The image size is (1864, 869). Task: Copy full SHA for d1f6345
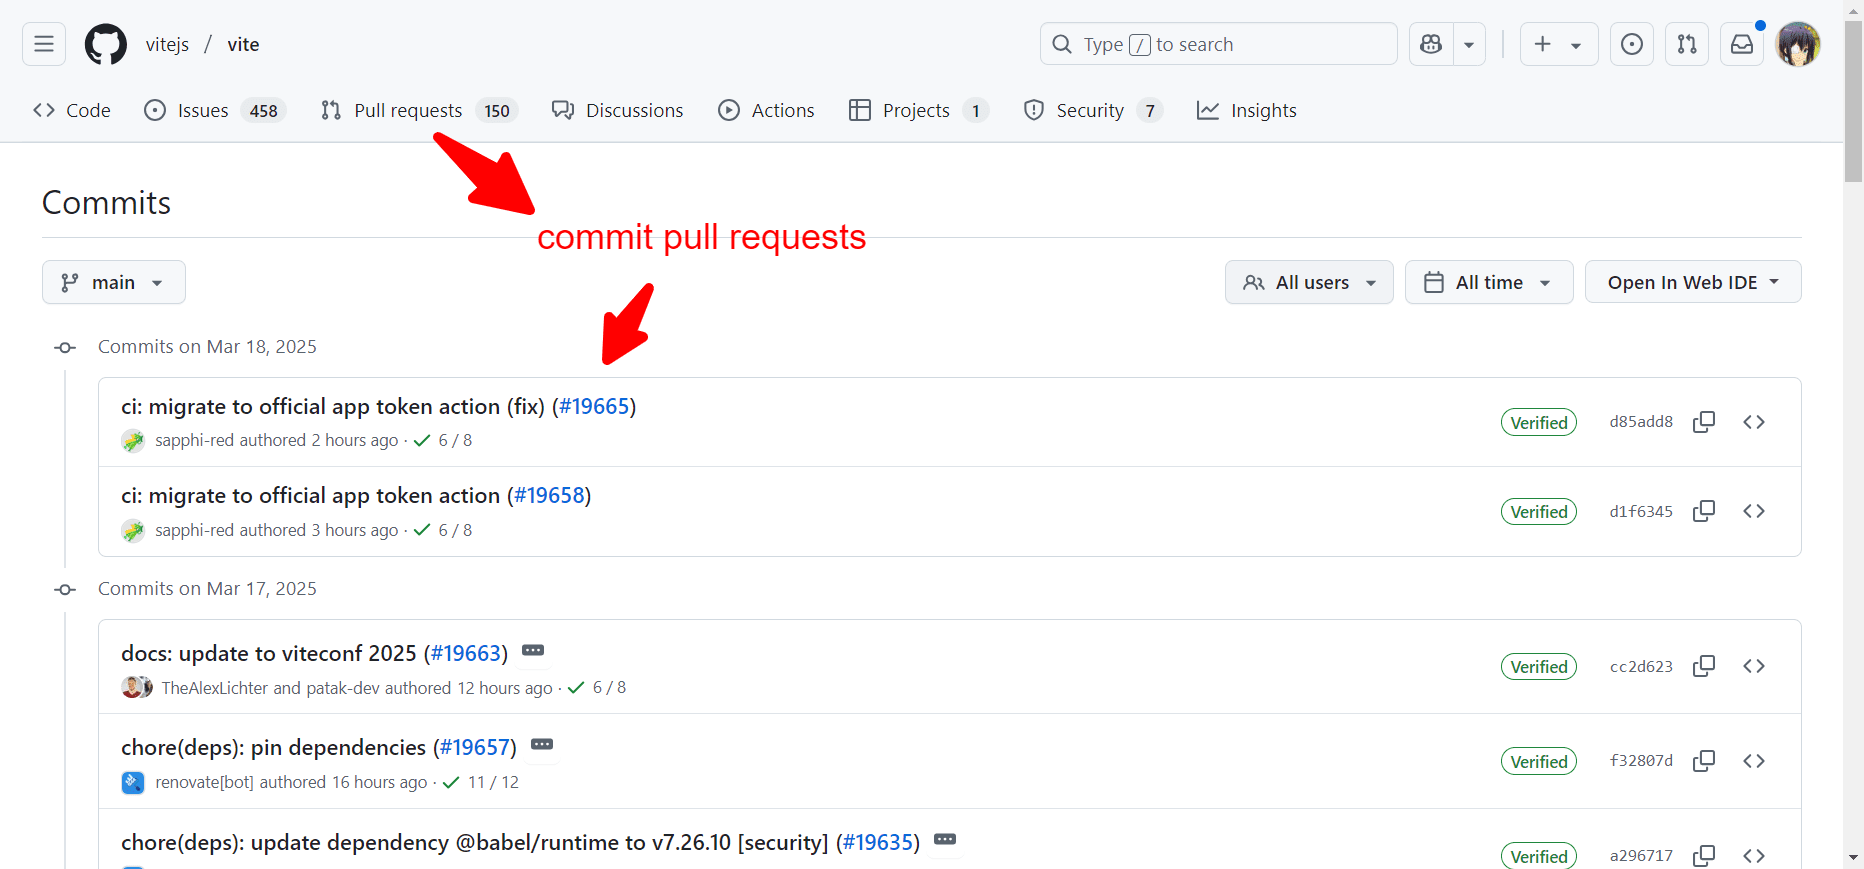tap(1704, 511)
